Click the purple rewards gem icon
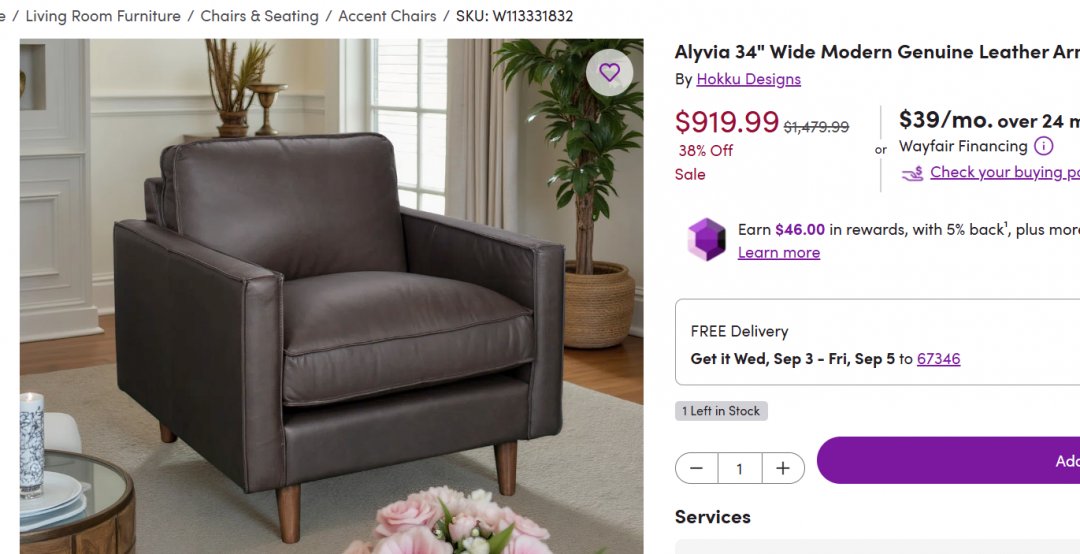The image size is (1080, 554). 707,240
